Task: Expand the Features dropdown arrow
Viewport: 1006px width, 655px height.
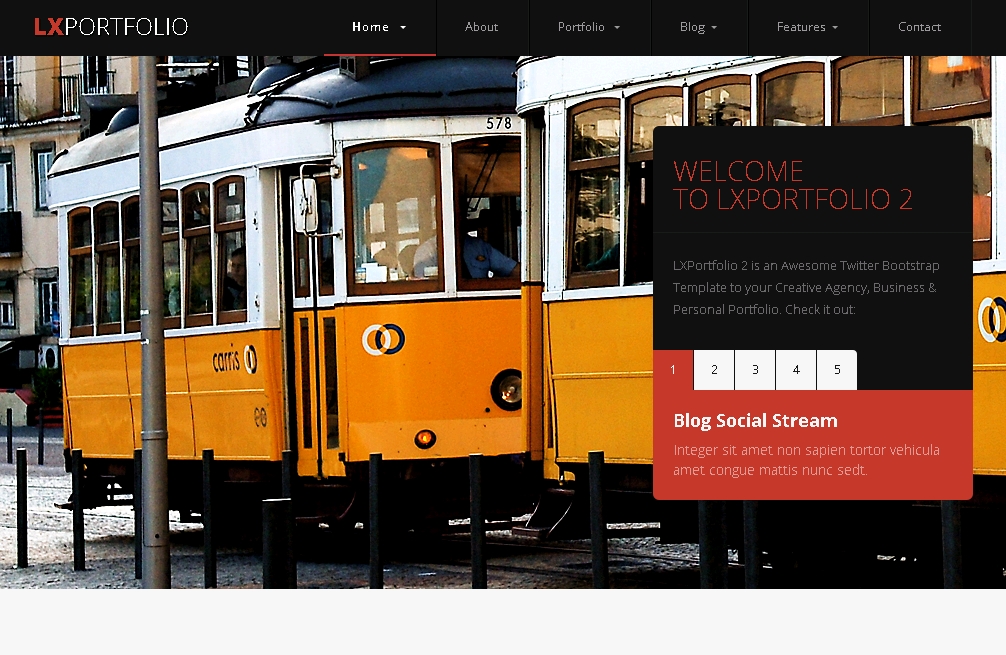Action: coord(835,28)
